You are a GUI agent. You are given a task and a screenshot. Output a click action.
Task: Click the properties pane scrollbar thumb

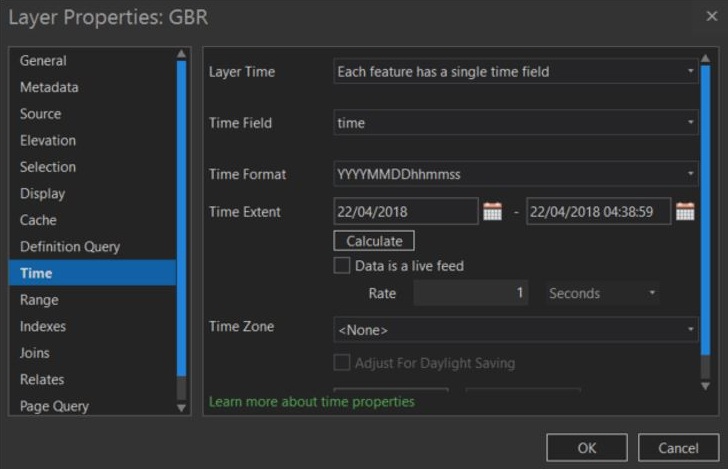[x=705, y=210]
